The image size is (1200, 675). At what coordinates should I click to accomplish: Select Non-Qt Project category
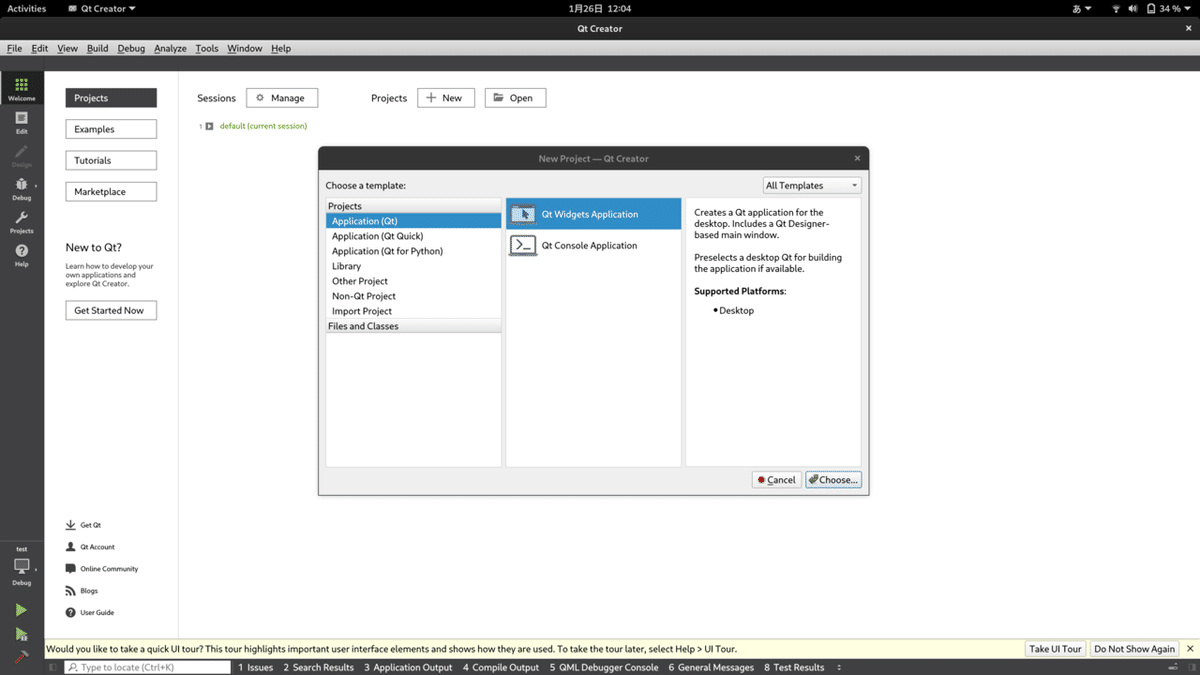[x=413, y=296]
